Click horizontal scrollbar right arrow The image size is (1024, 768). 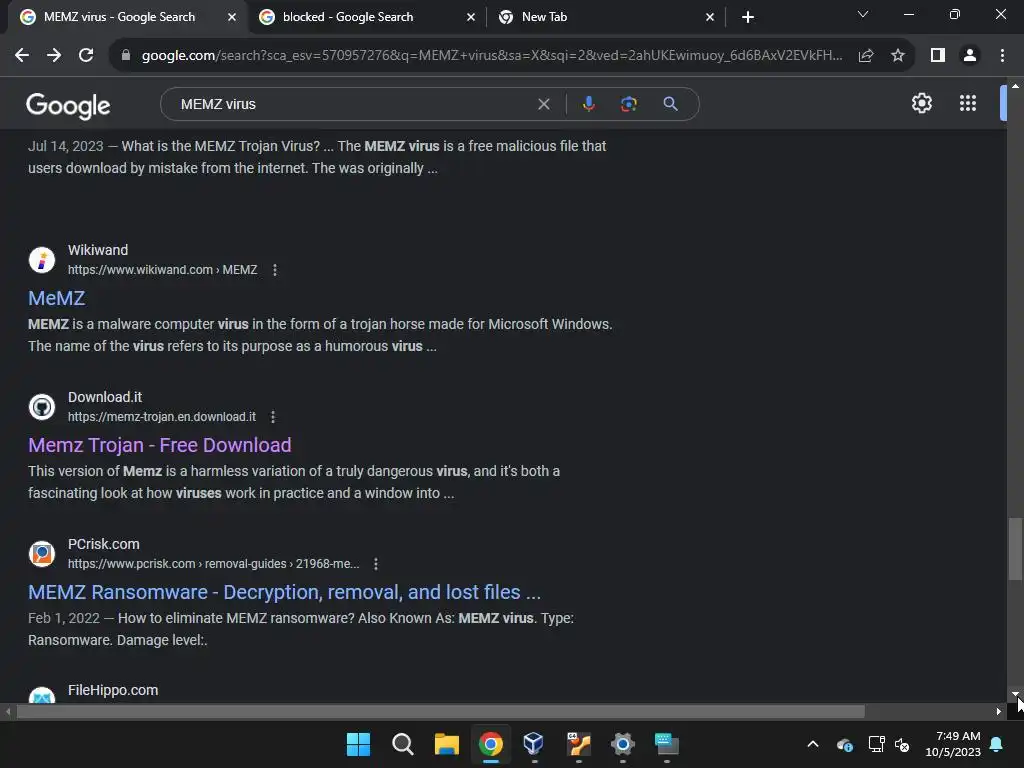[999, 711]
